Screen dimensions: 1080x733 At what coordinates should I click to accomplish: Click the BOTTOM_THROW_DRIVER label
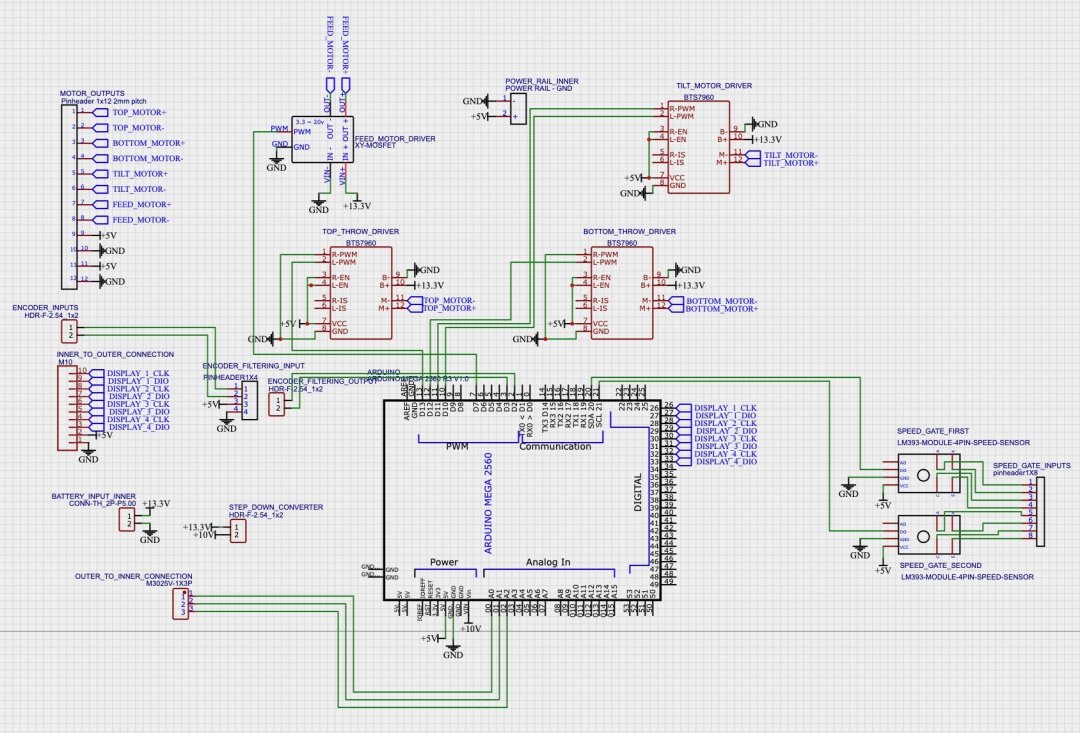click(630, 231)
